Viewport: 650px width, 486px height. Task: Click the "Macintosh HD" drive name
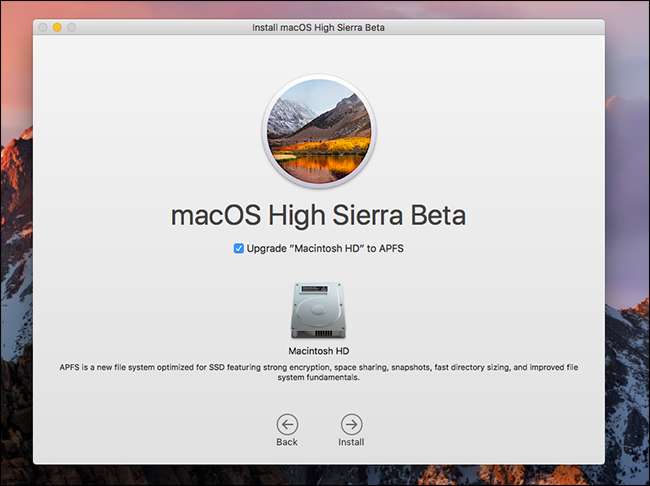point(319,351)
